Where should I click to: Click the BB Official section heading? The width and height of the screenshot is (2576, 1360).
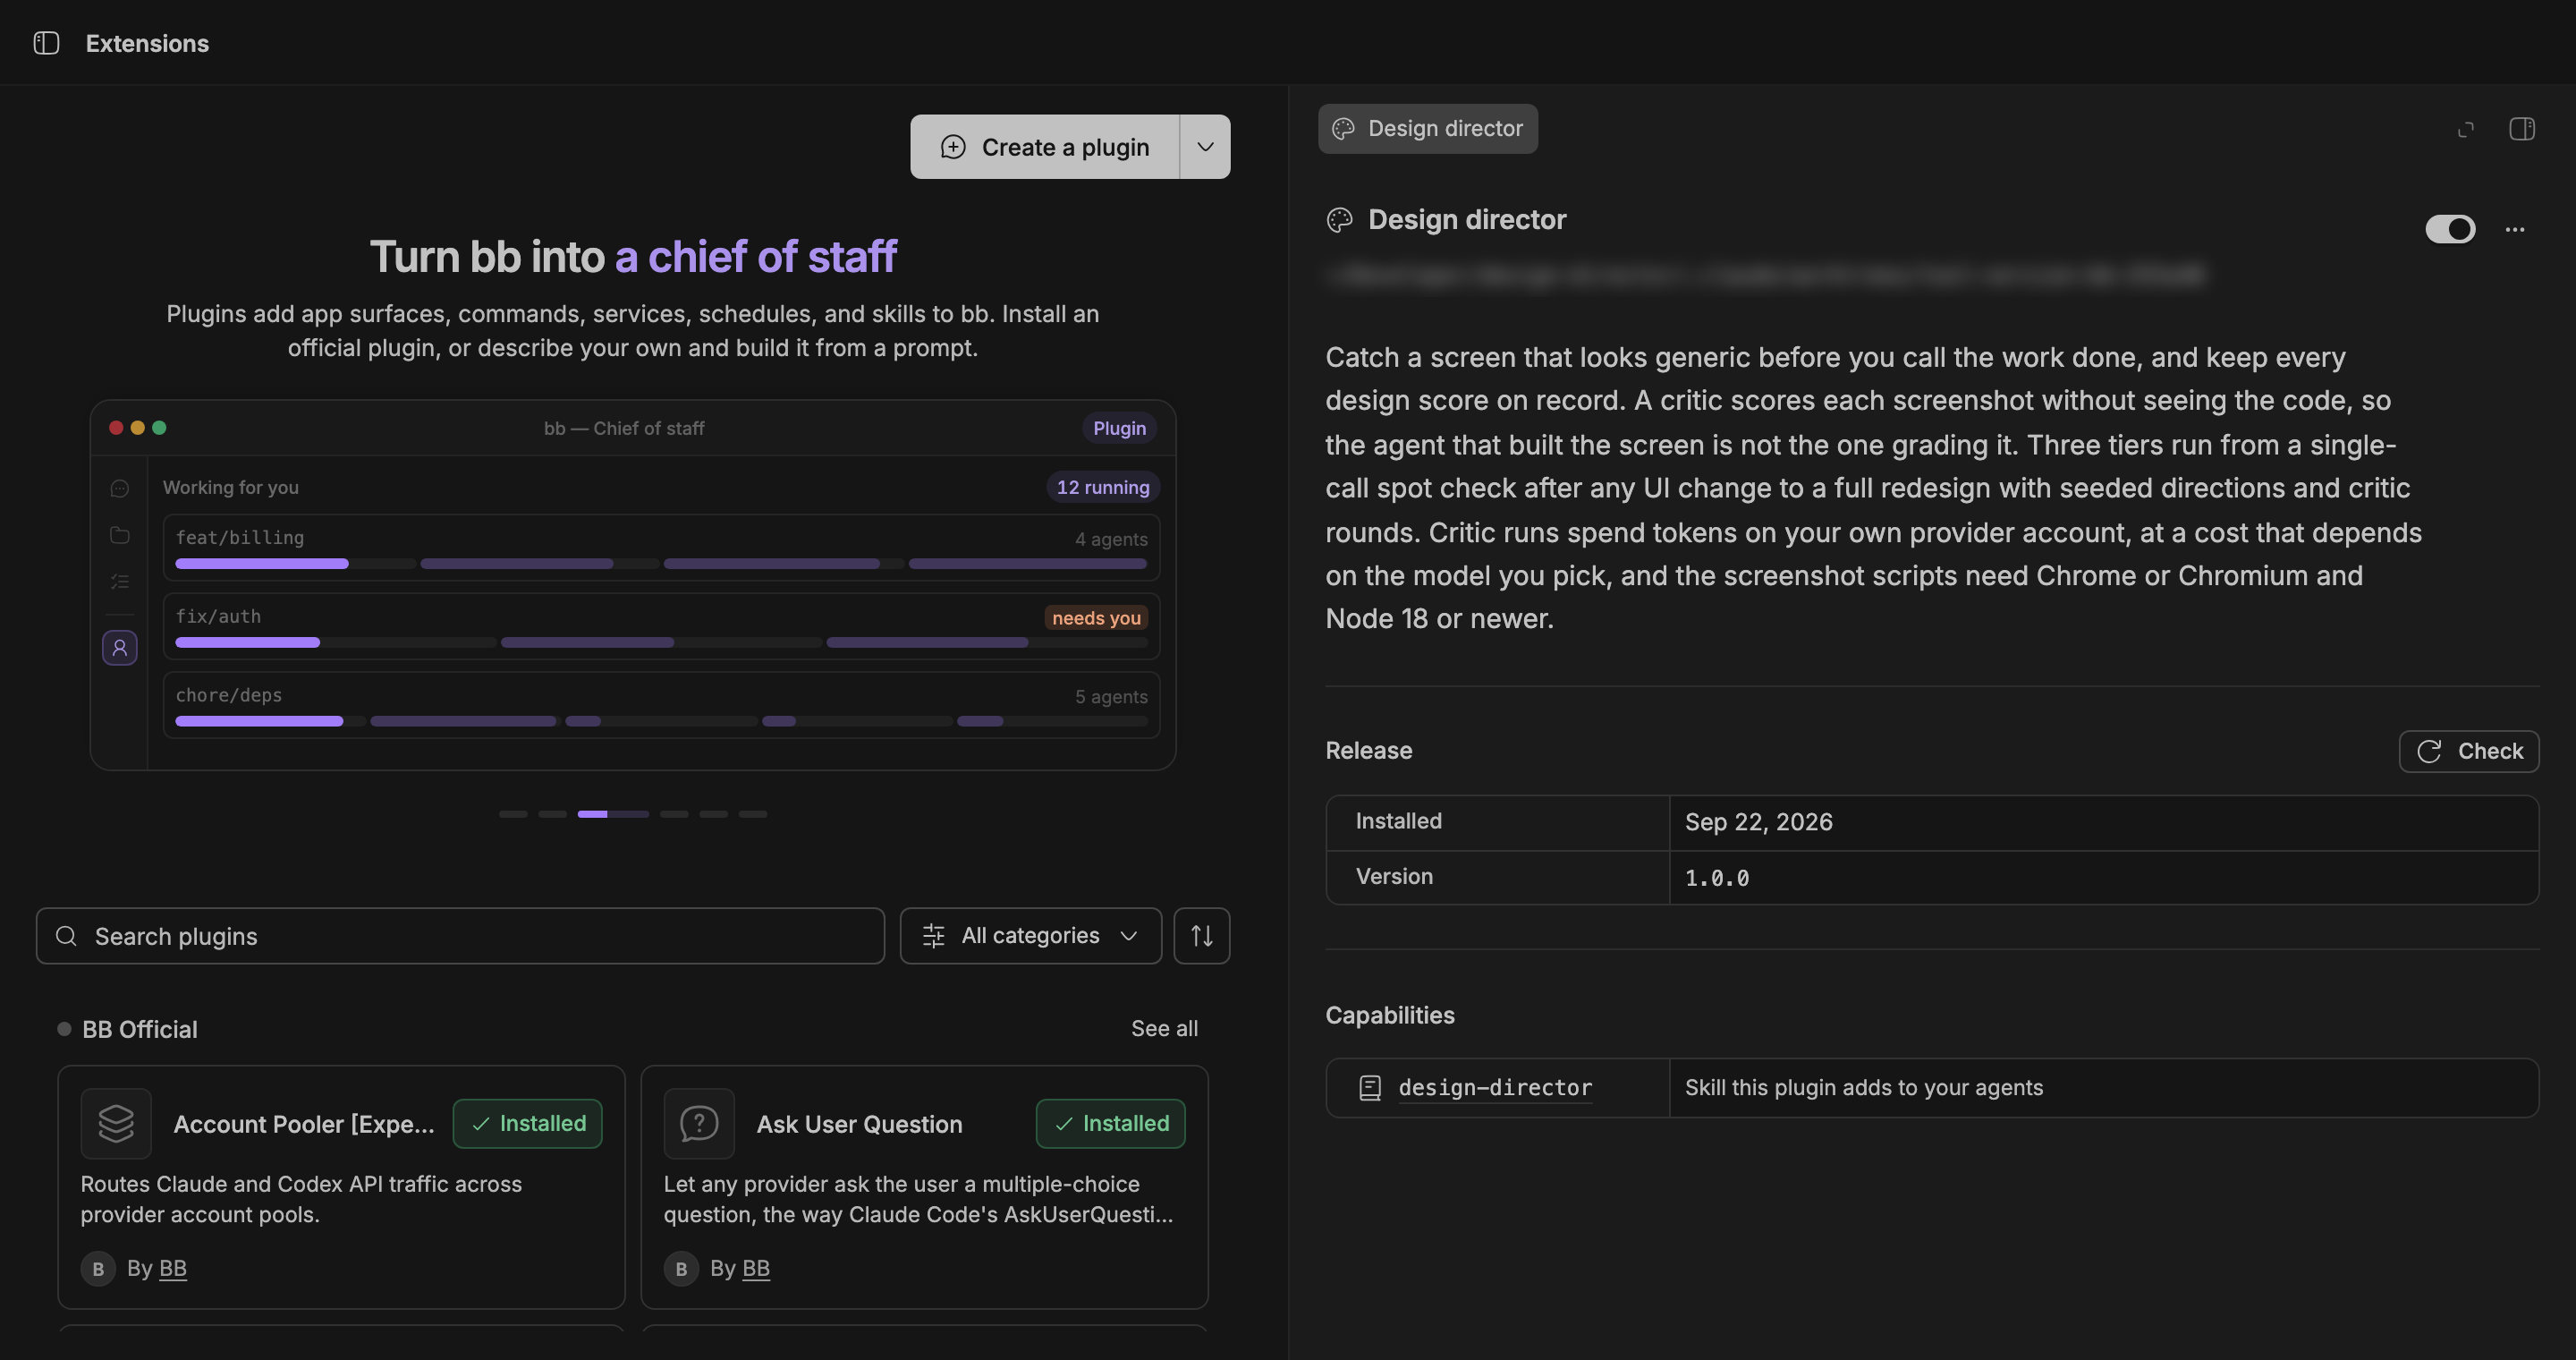point(139,1029)
